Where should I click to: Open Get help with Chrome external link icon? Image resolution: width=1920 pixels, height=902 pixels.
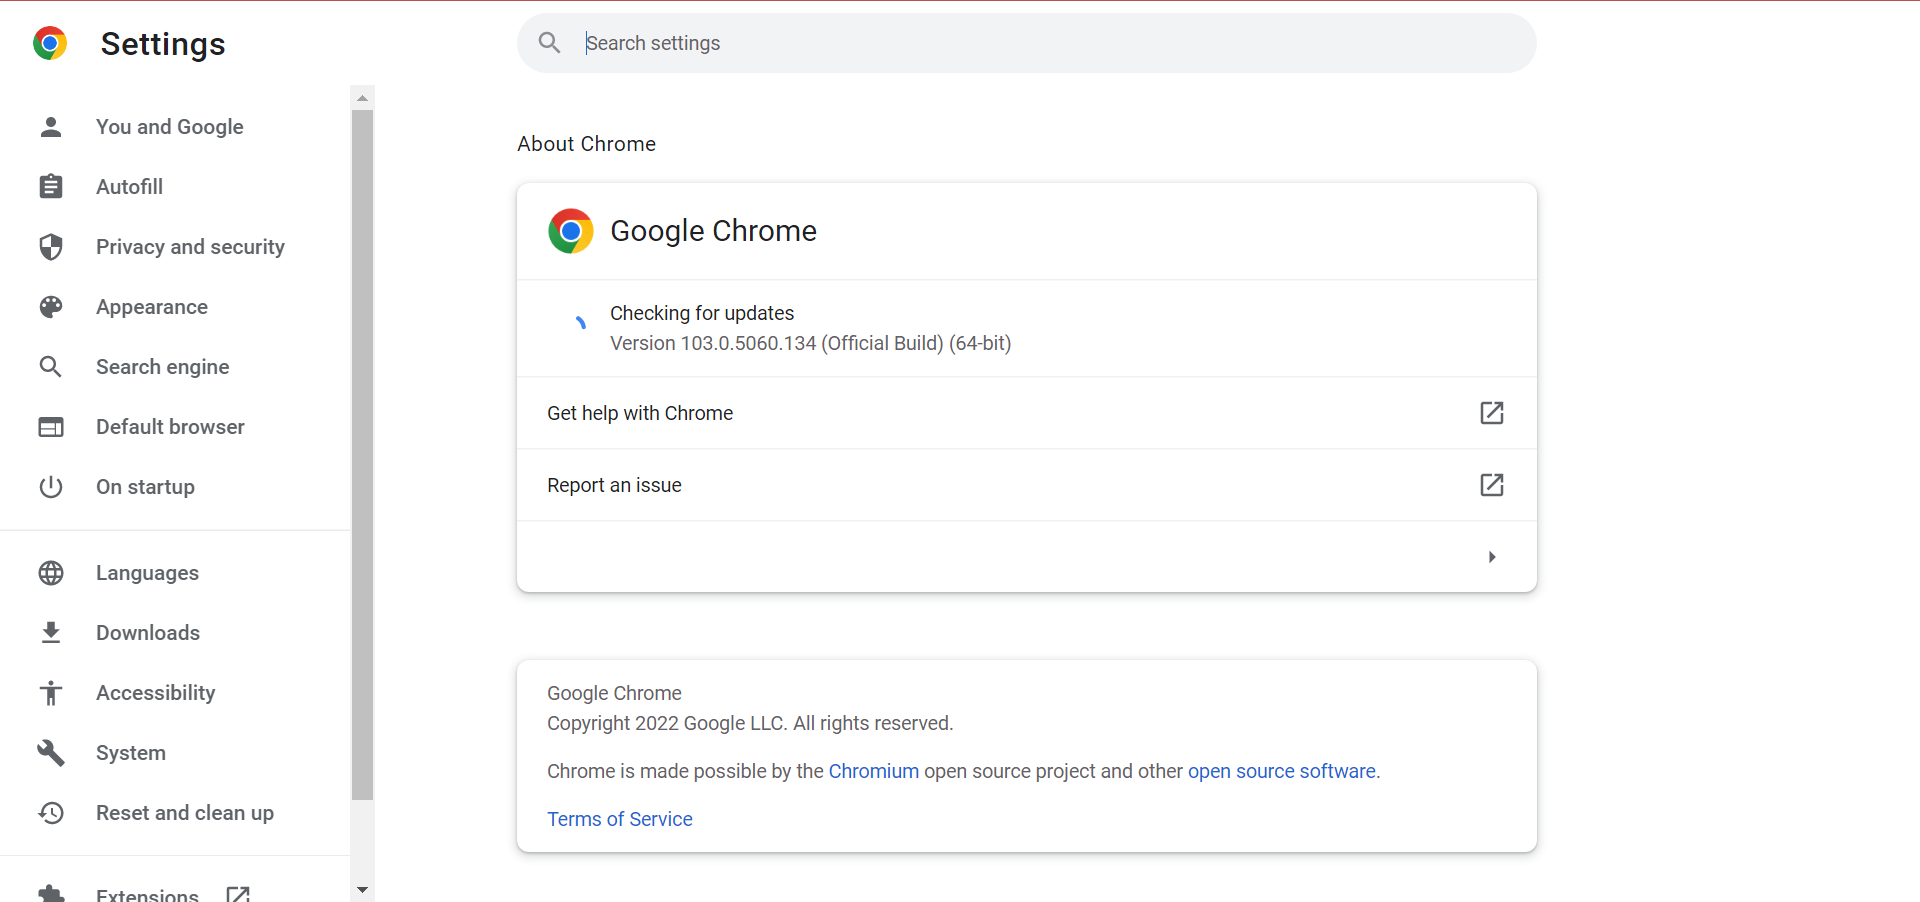[x=1491, y=413]
